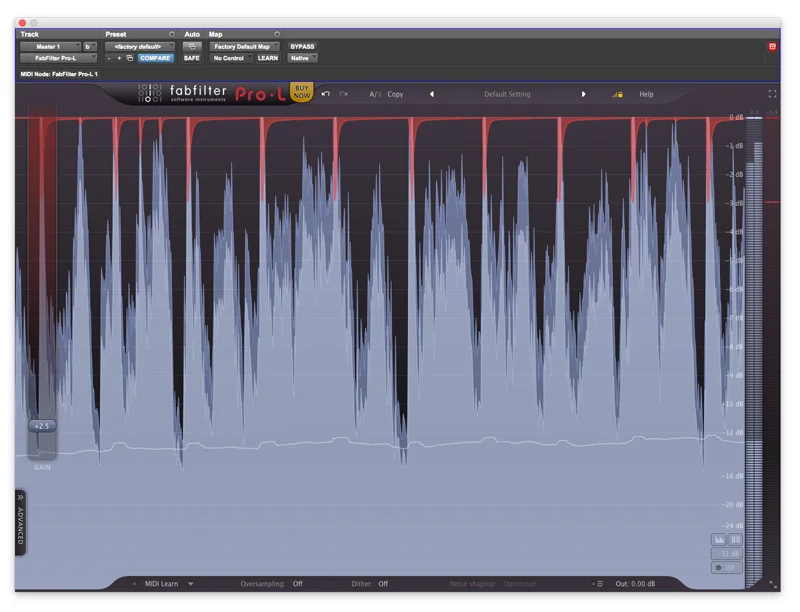Click the output level meter bar
Screen dimensions: 800x612
754,353
